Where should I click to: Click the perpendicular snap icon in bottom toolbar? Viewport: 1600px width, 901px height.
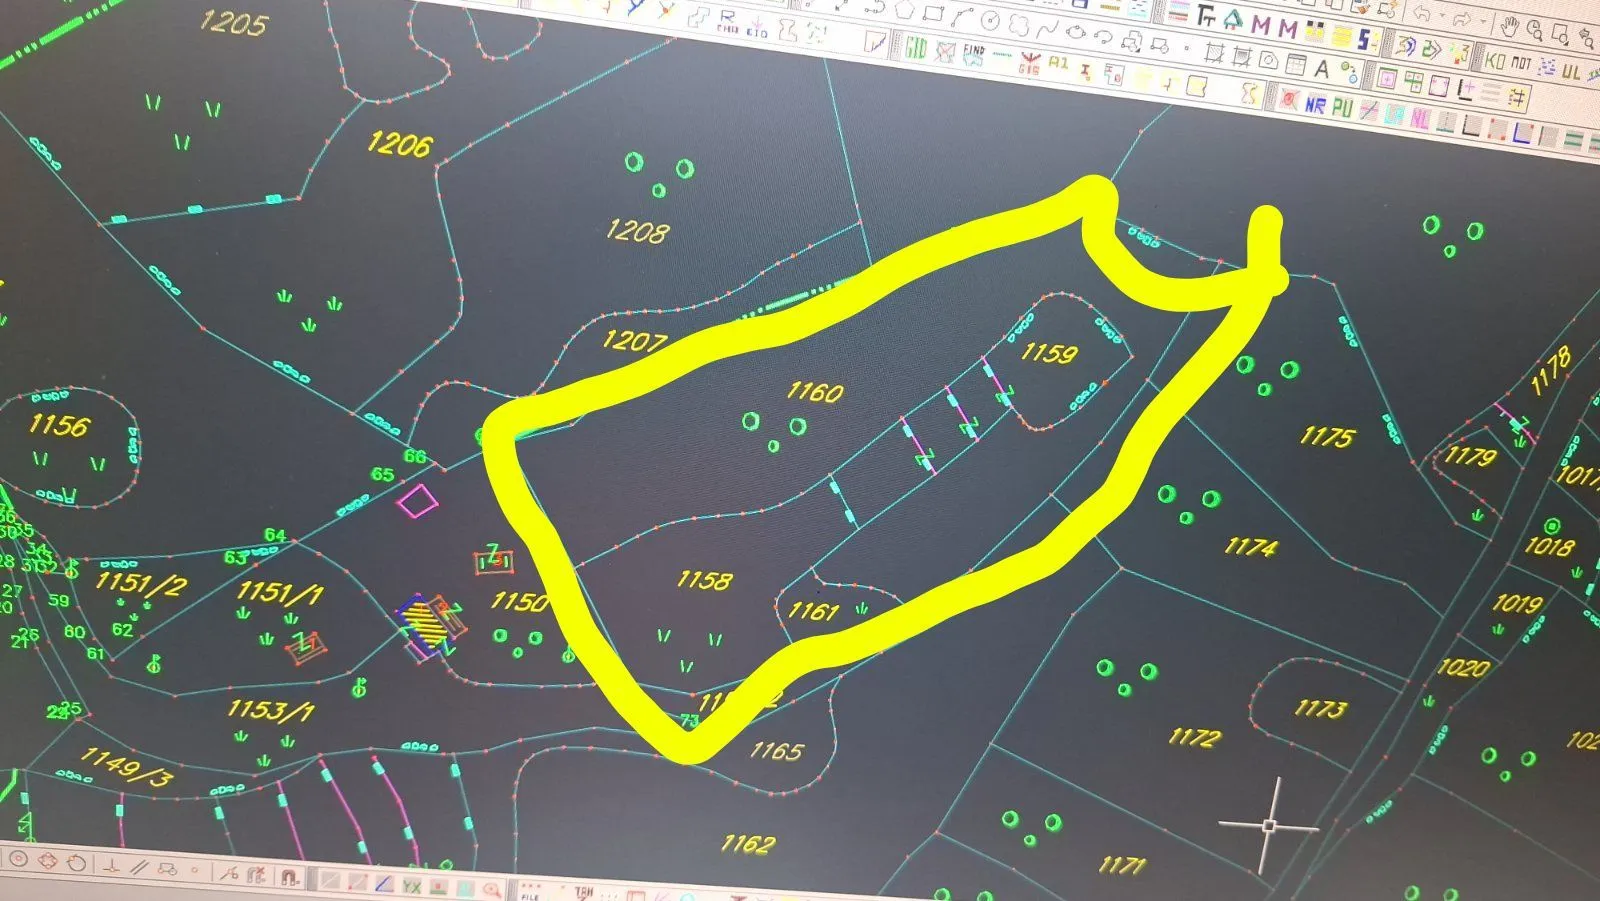tap(111, 865)
